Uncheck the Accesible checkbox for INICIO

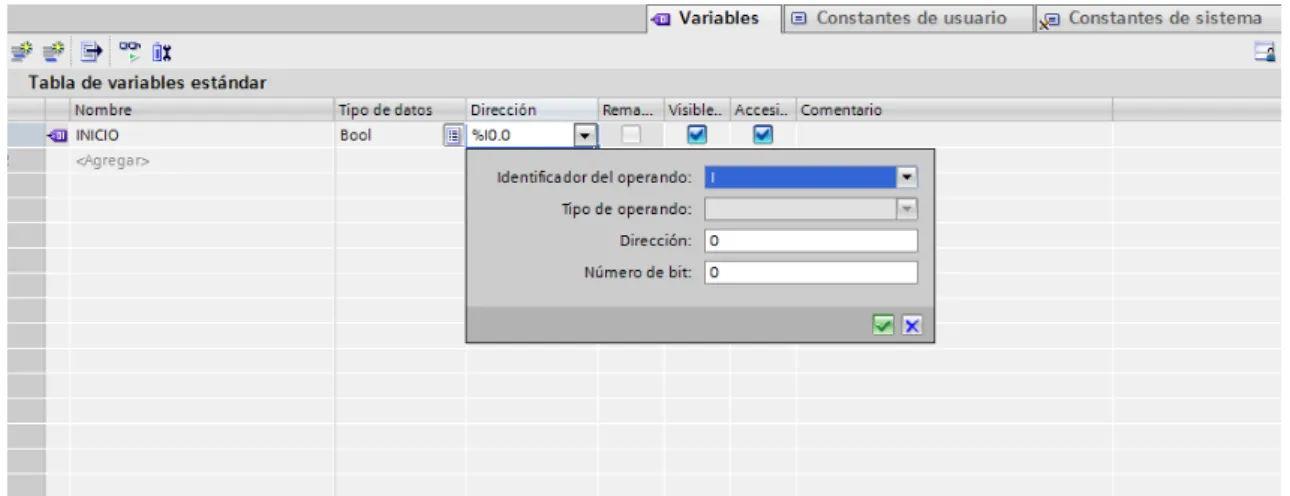point(762,134)
